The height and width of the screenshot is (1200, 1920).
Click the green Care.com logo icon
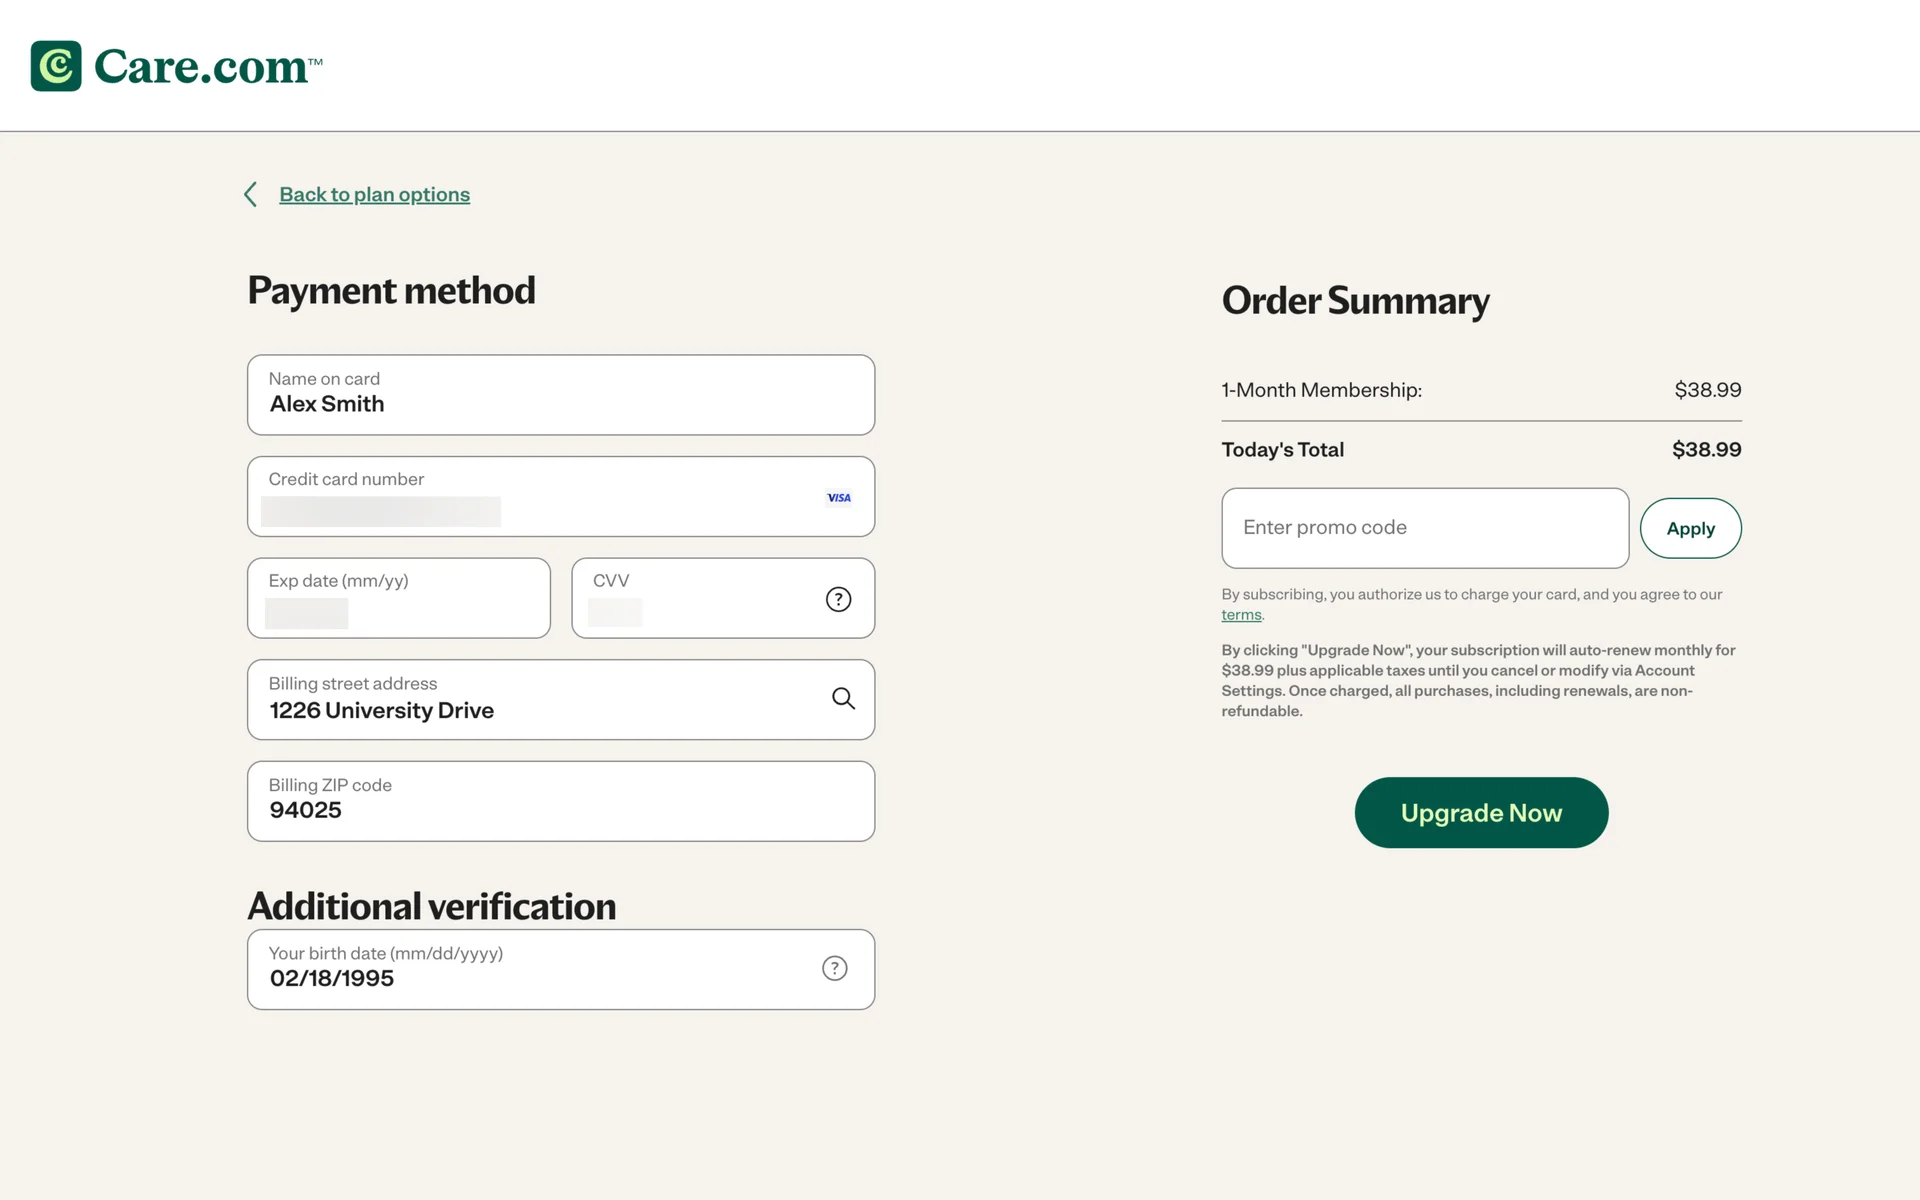56,66
